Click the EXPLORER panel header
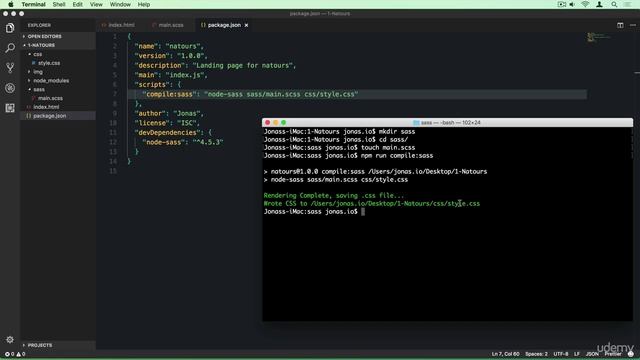 click(x=39, y=25)
